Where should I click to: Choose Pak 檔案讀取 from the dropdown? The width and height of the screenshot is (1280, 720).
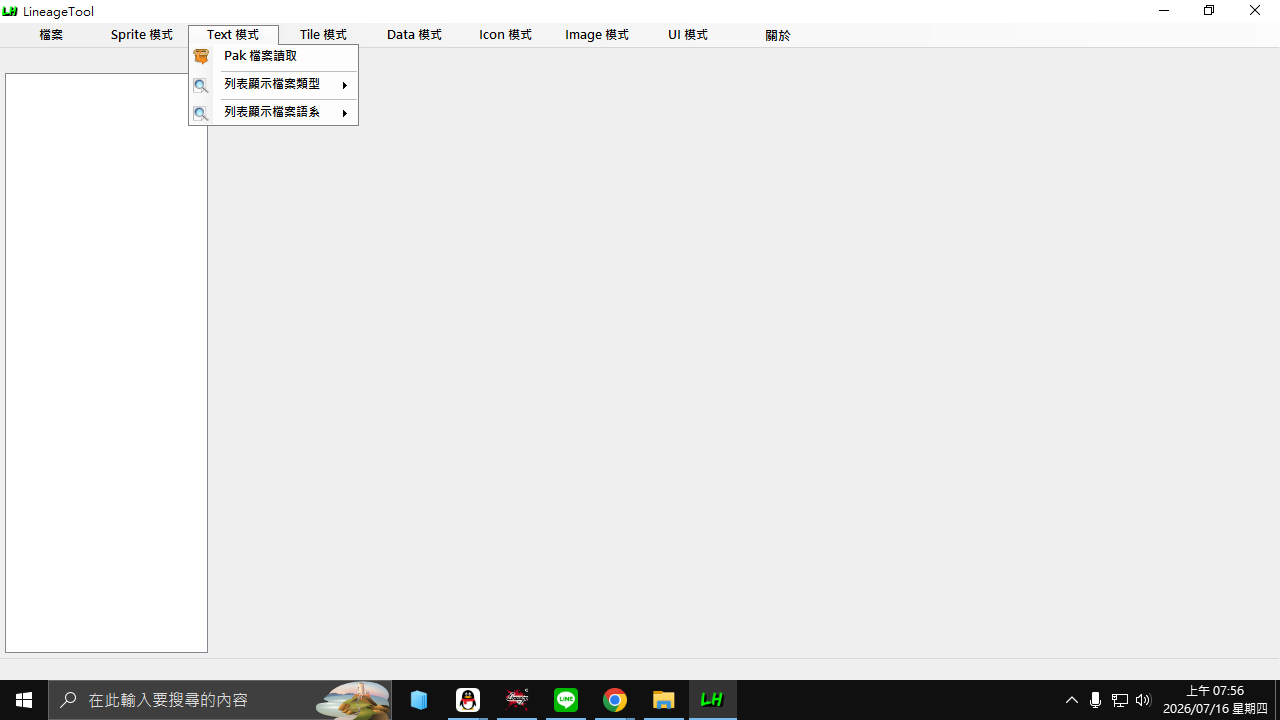point(273,57)
